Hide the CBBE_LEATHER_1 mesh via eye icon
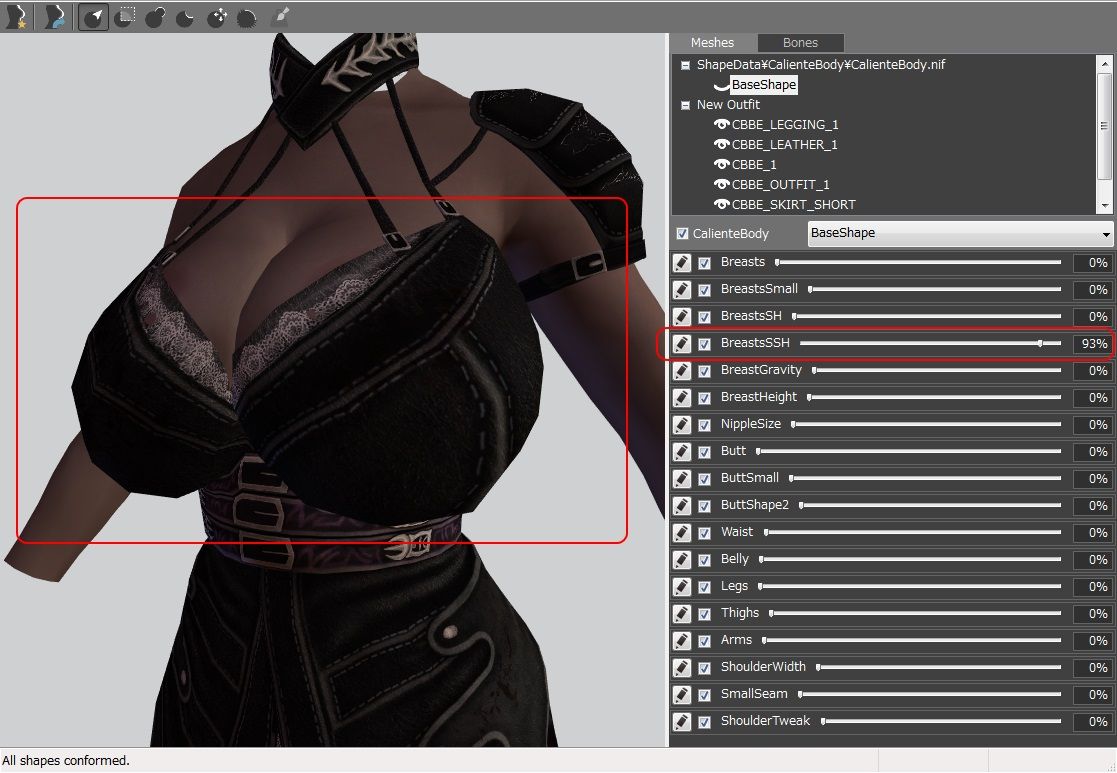Image resolution: width=1117 pixels, height=773 pixels. point(721,145)
